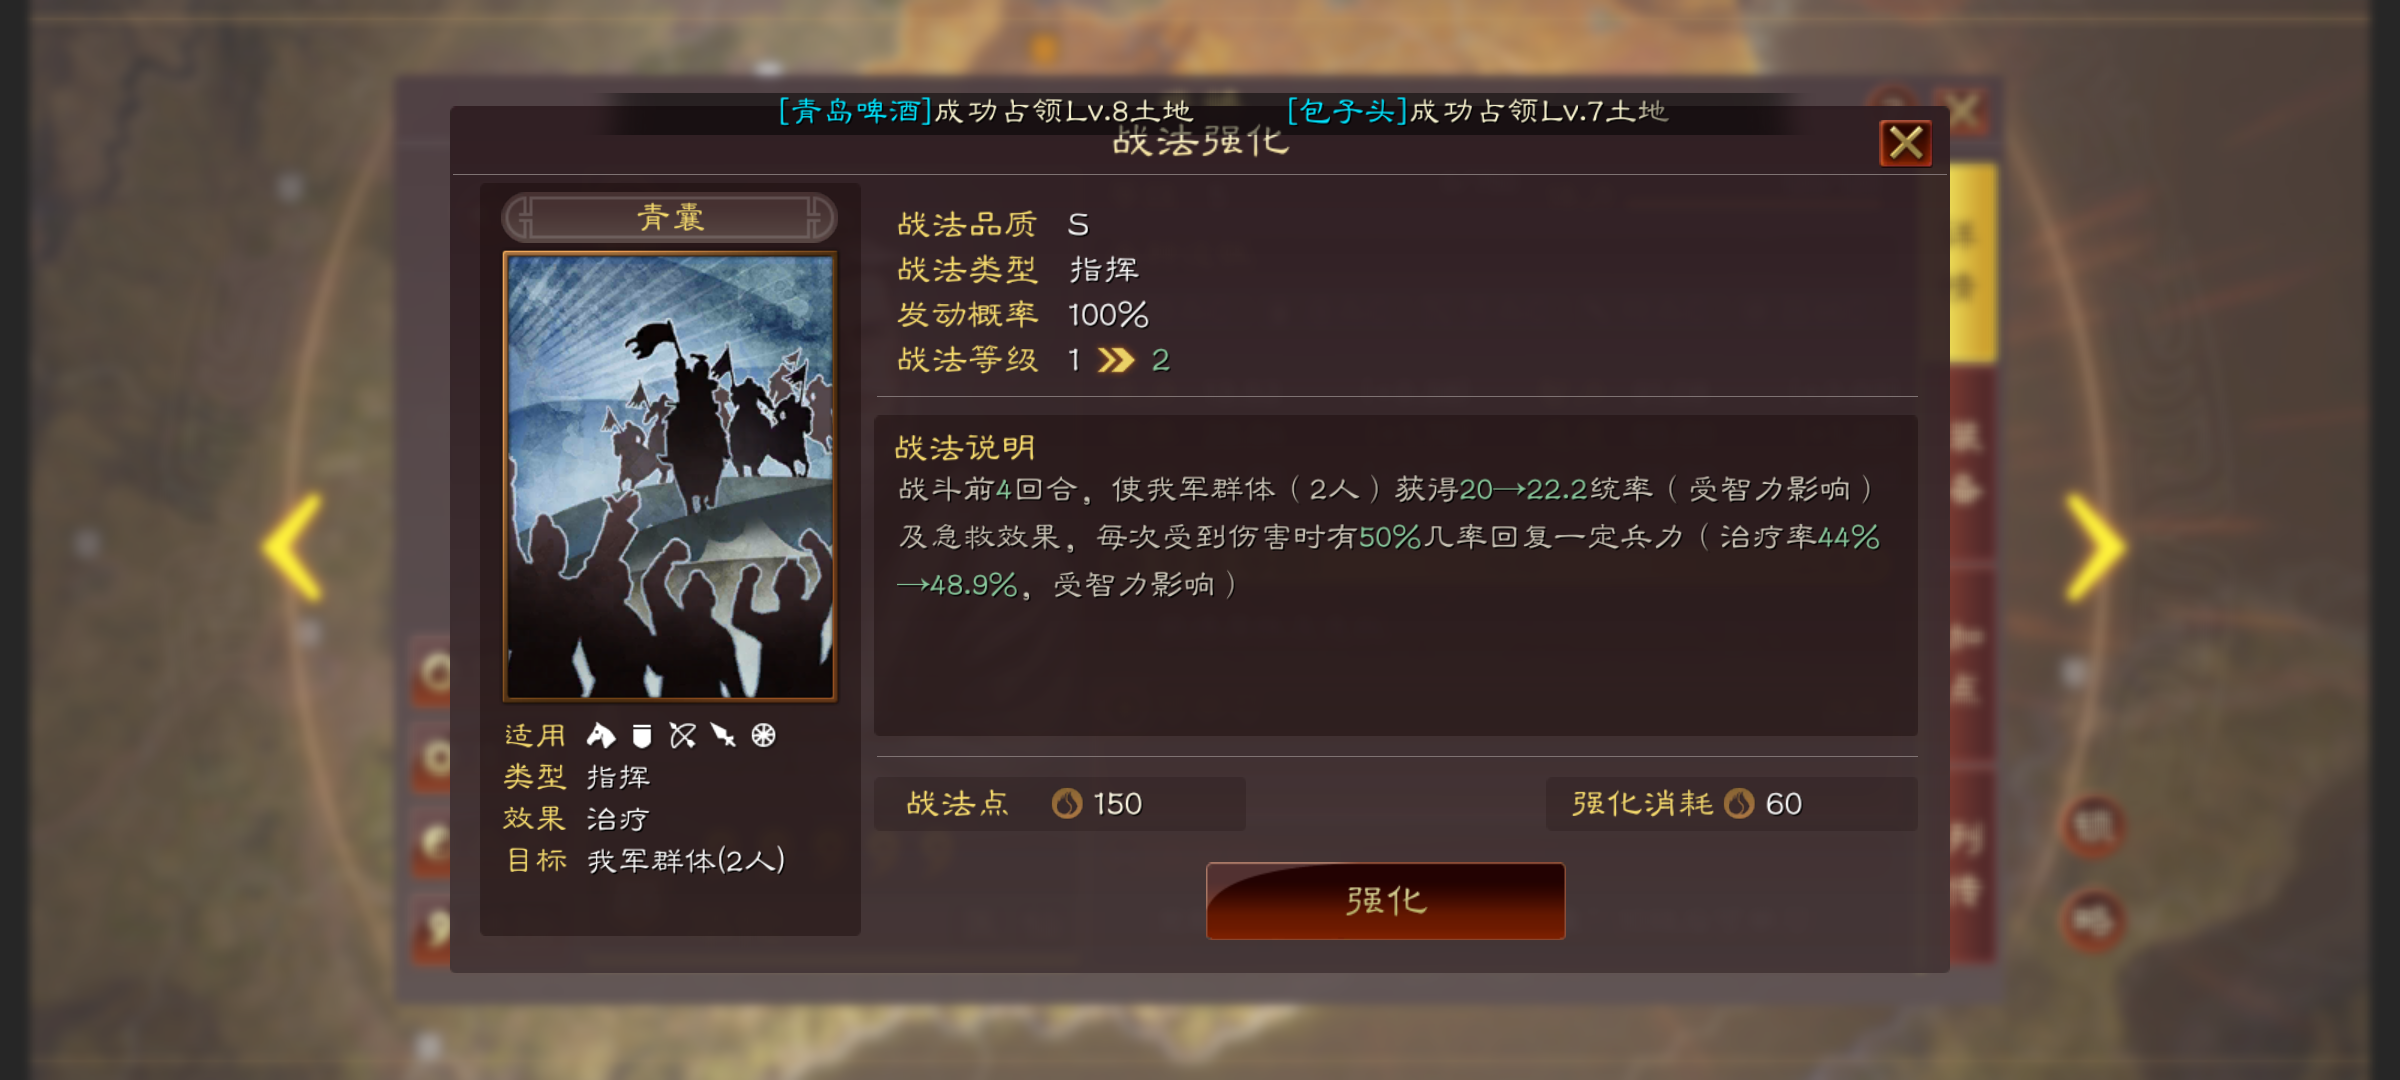
Task: Close the 战法强化 dialog
Action: tap(1905, 144)
